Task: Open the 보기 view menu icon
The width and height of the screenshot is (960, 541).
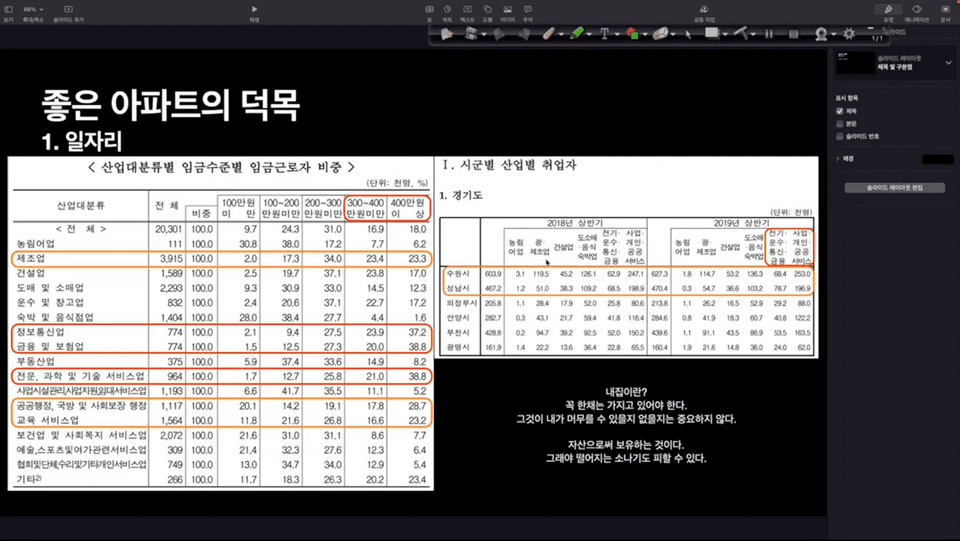Action: tap(9, 10)
